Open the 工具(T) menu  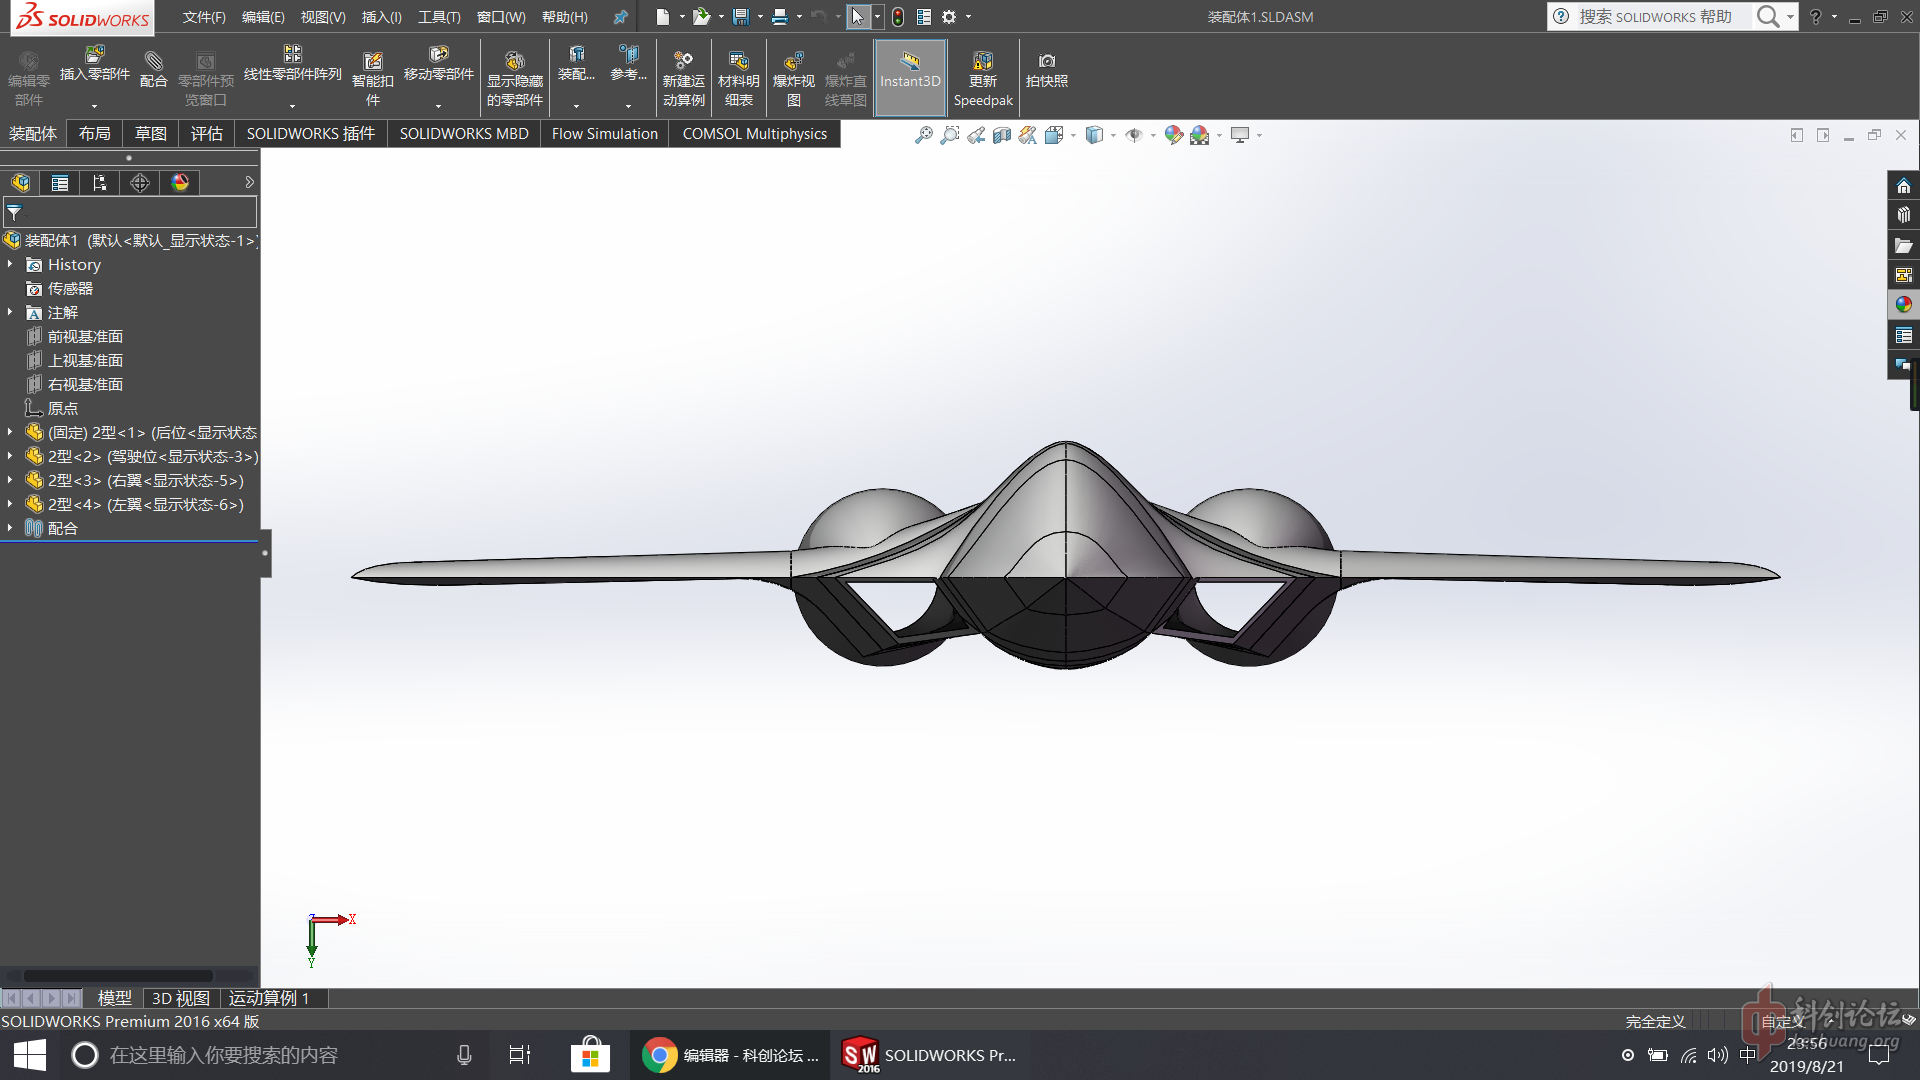439,17
